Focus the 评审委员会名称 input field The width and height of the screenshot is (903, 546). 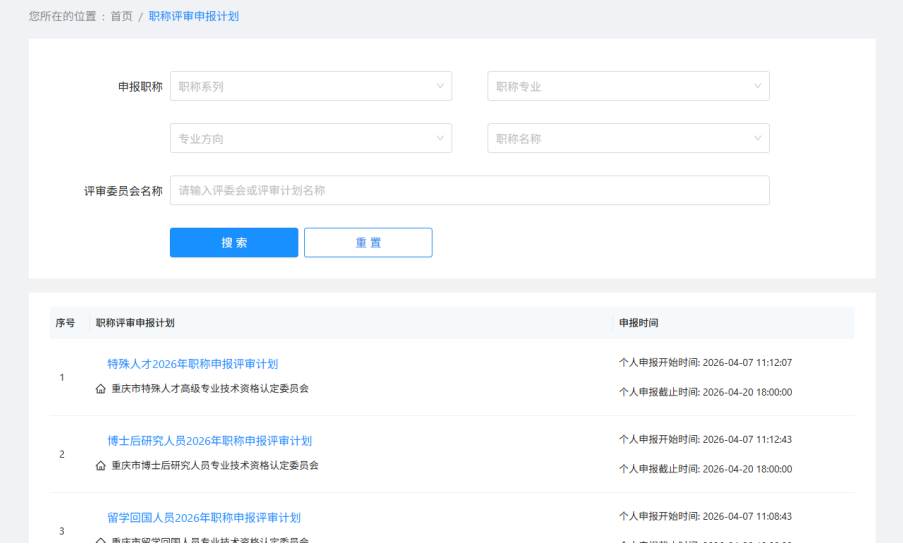tap(469, 190)
